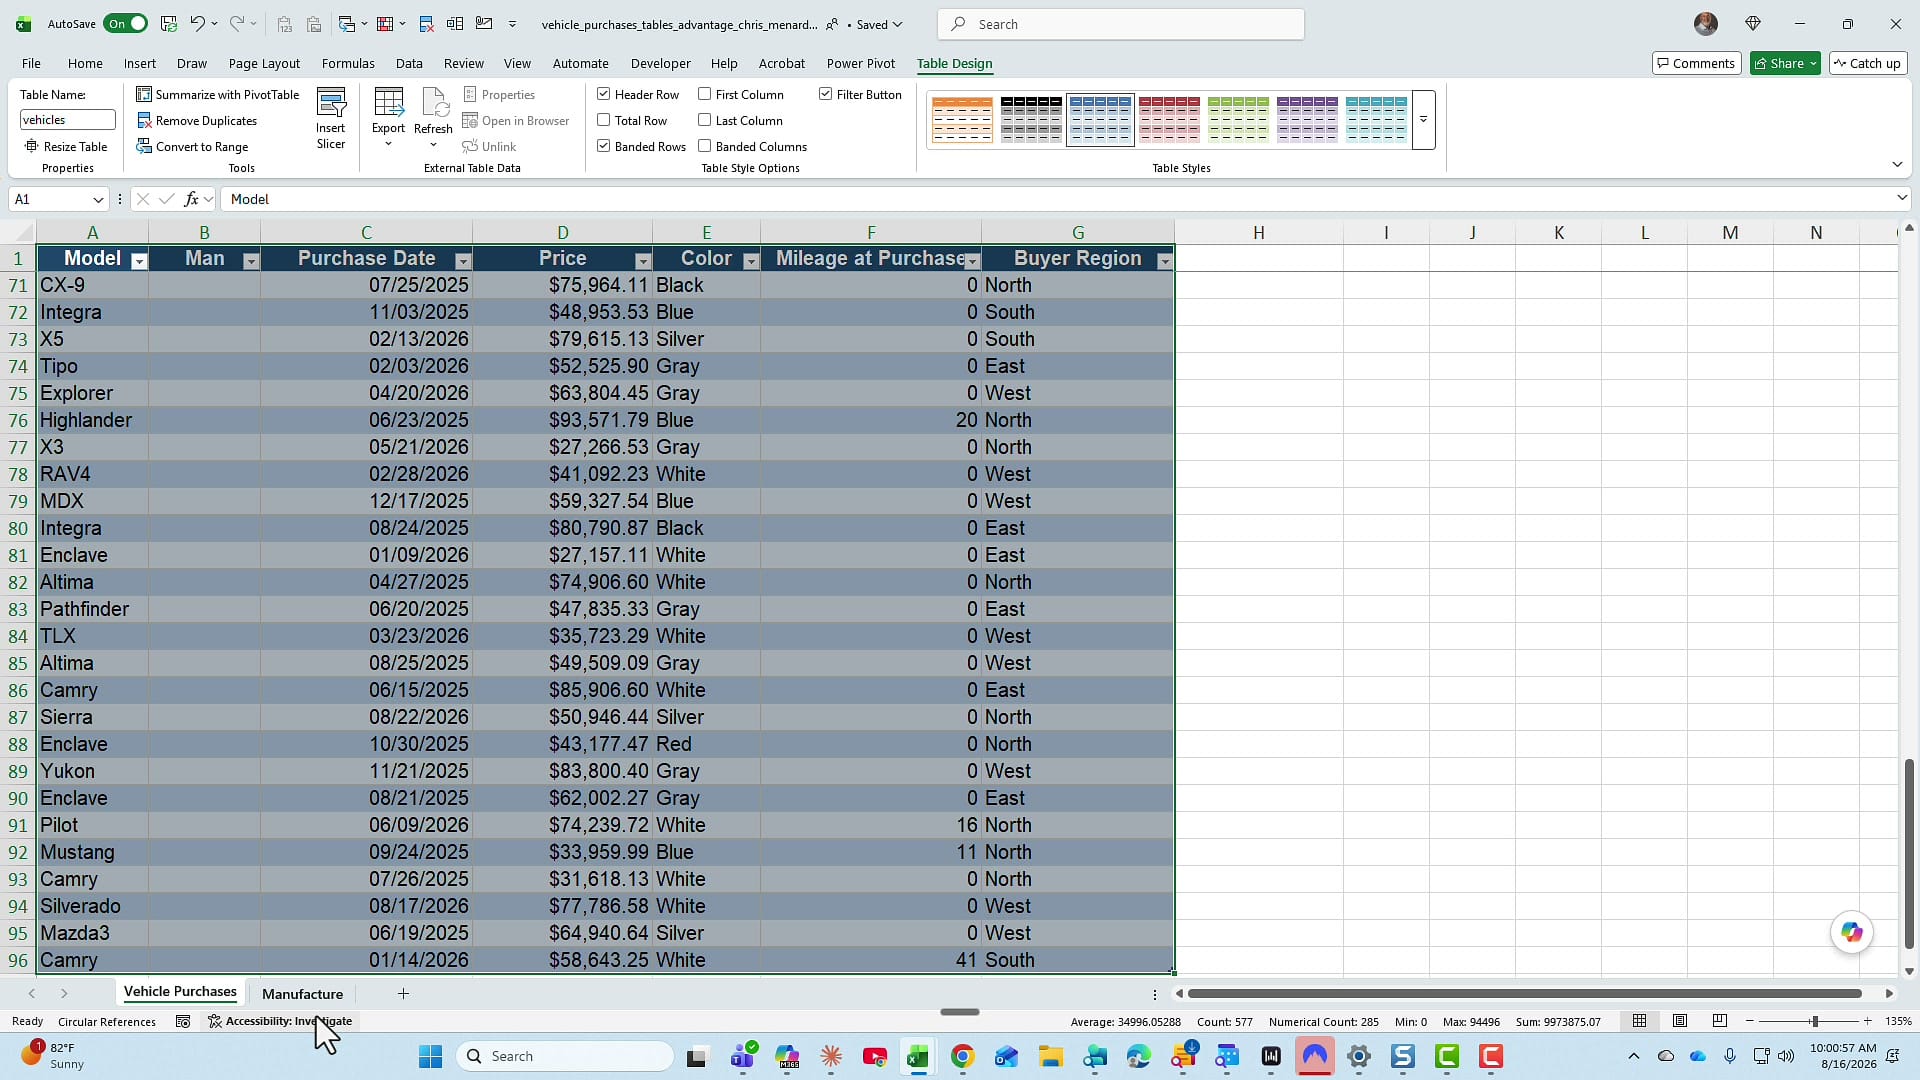Open the Home ribbon tab
The image size is (1920, 1080).
(x=85, y=63)
